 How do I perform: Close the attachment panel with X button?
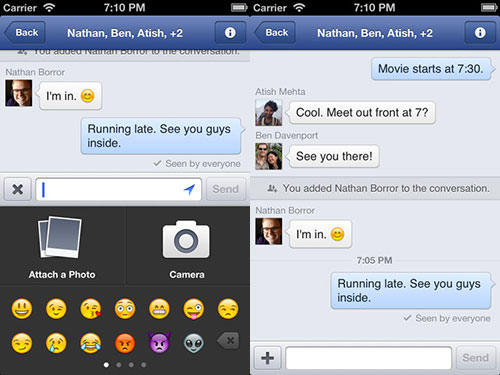(x=18, y=189)
